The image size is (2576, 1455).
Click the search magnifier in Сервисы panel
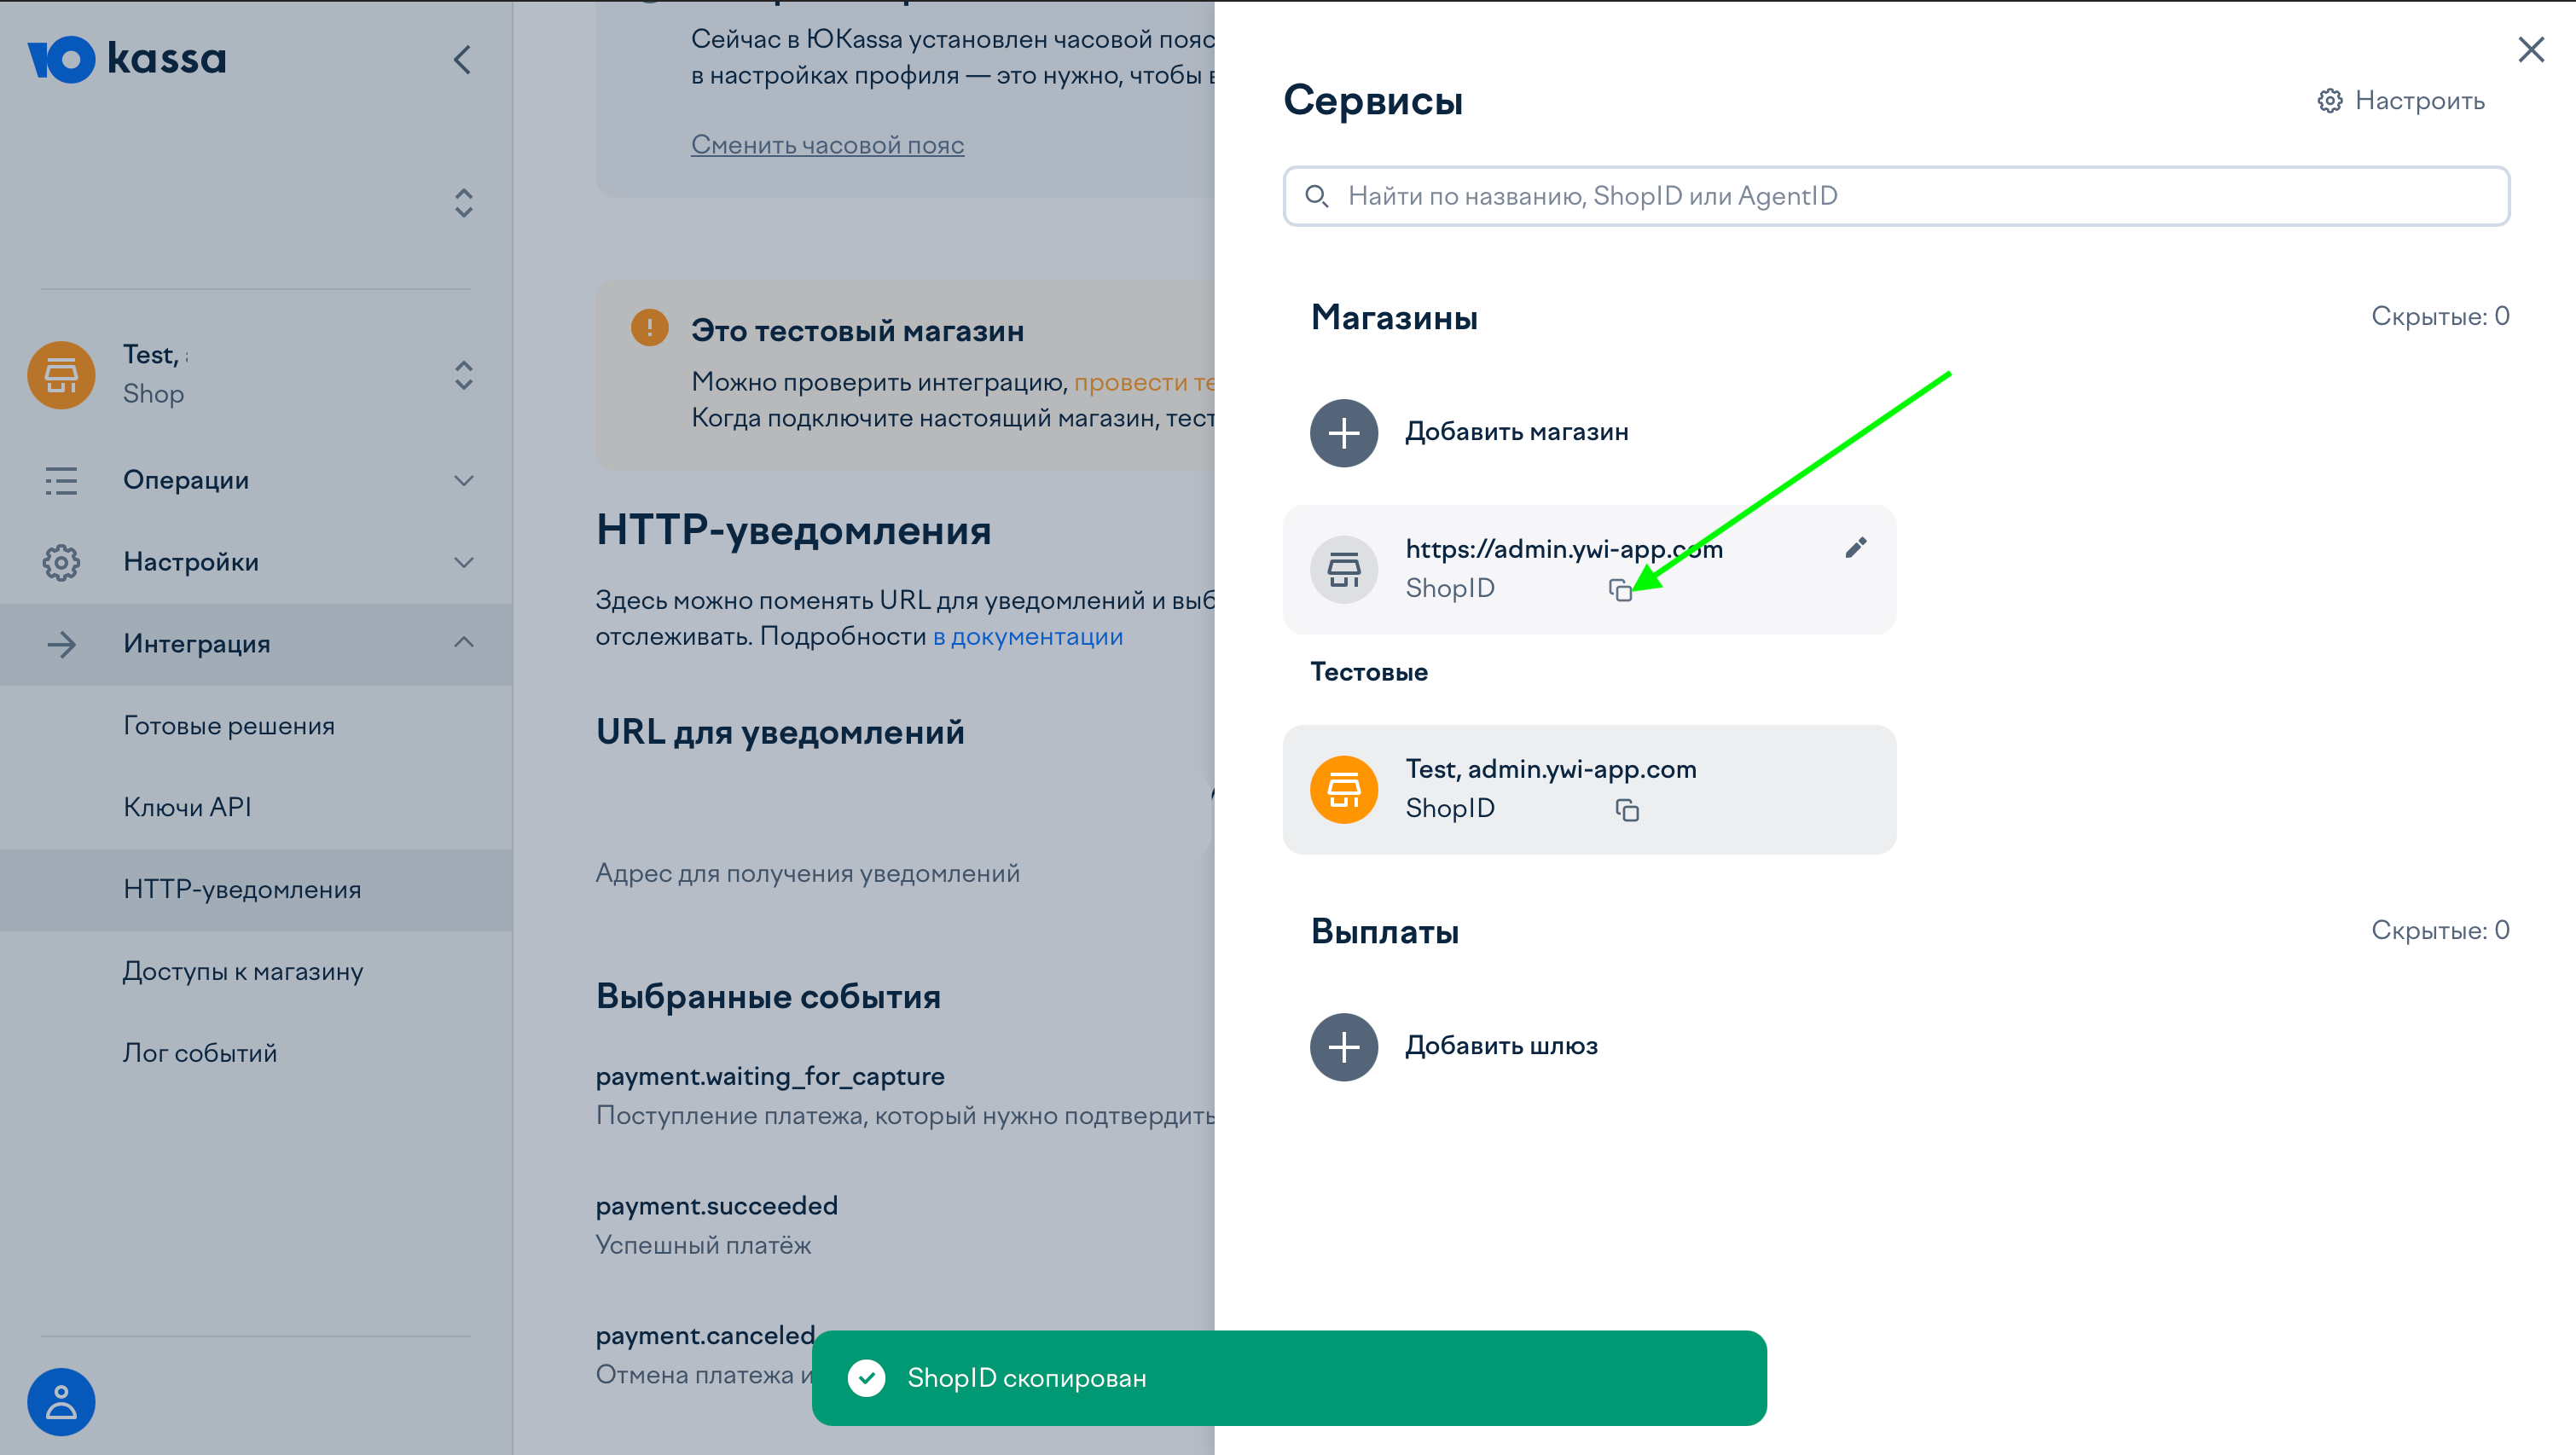[x=1317, y=196]
